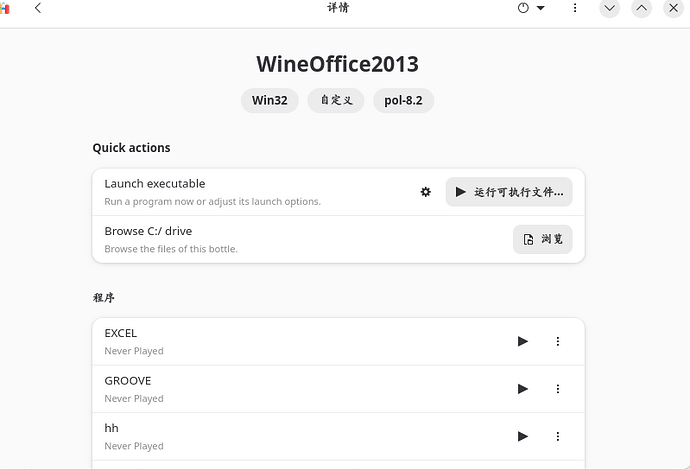Image resolution: width=690 pixels, height=470 pixels.
Task: Open the hh three-dot options menu
Action: click(558, 436)
